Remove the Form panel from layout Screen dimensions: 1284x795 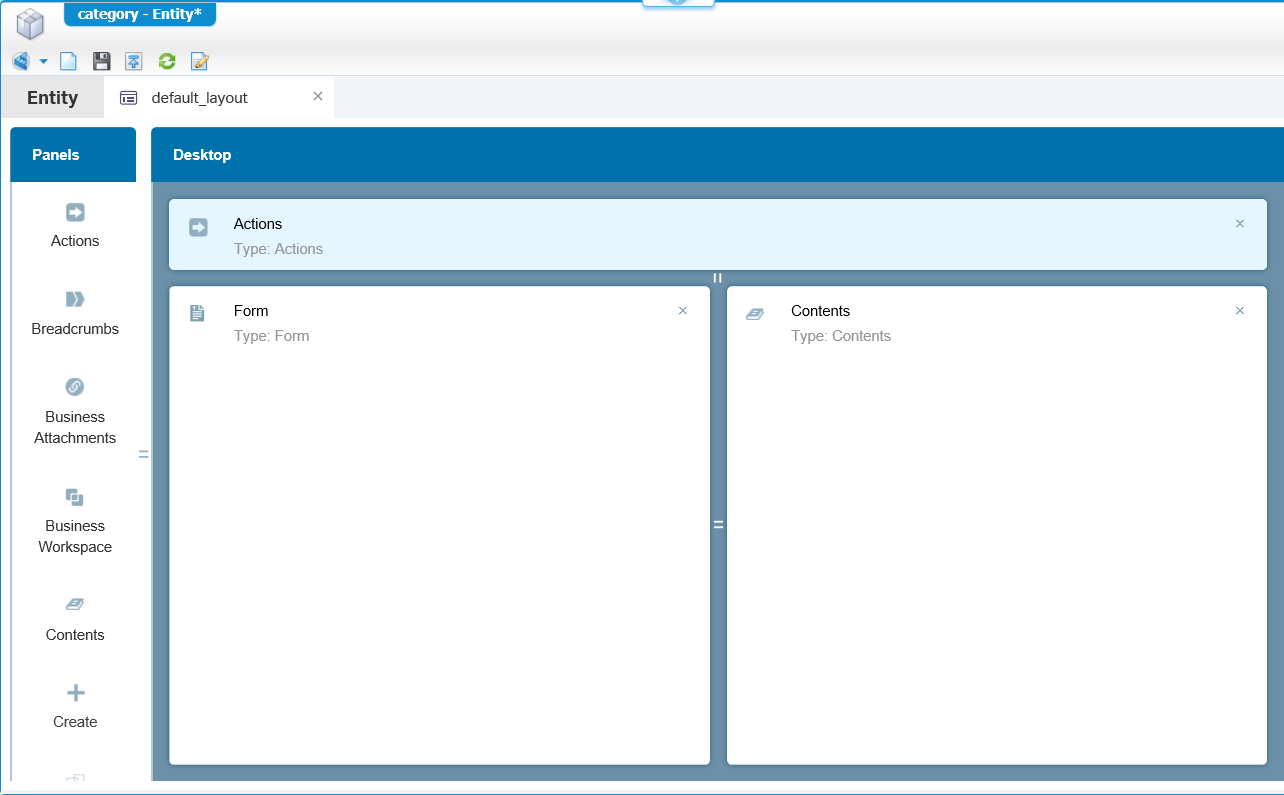click(683, 311)
